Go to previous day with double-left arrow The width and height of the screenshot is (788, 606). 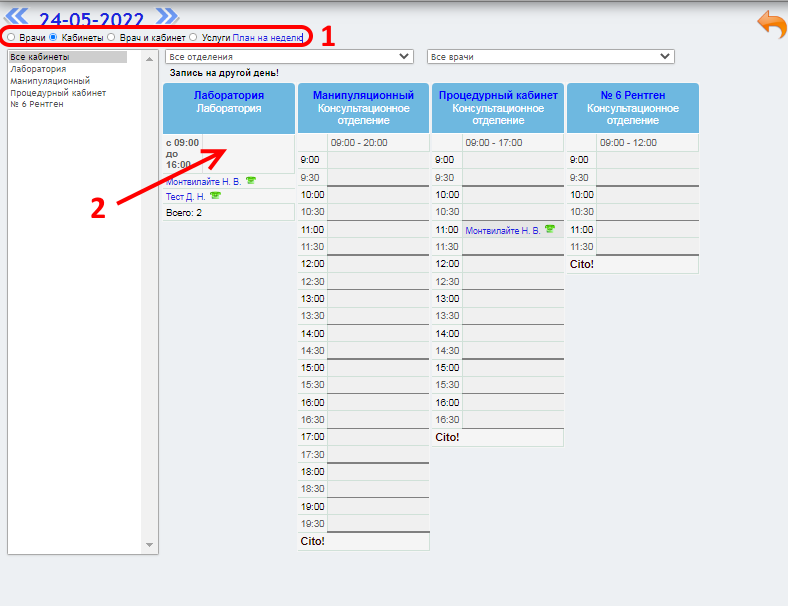tap(18, 16)
